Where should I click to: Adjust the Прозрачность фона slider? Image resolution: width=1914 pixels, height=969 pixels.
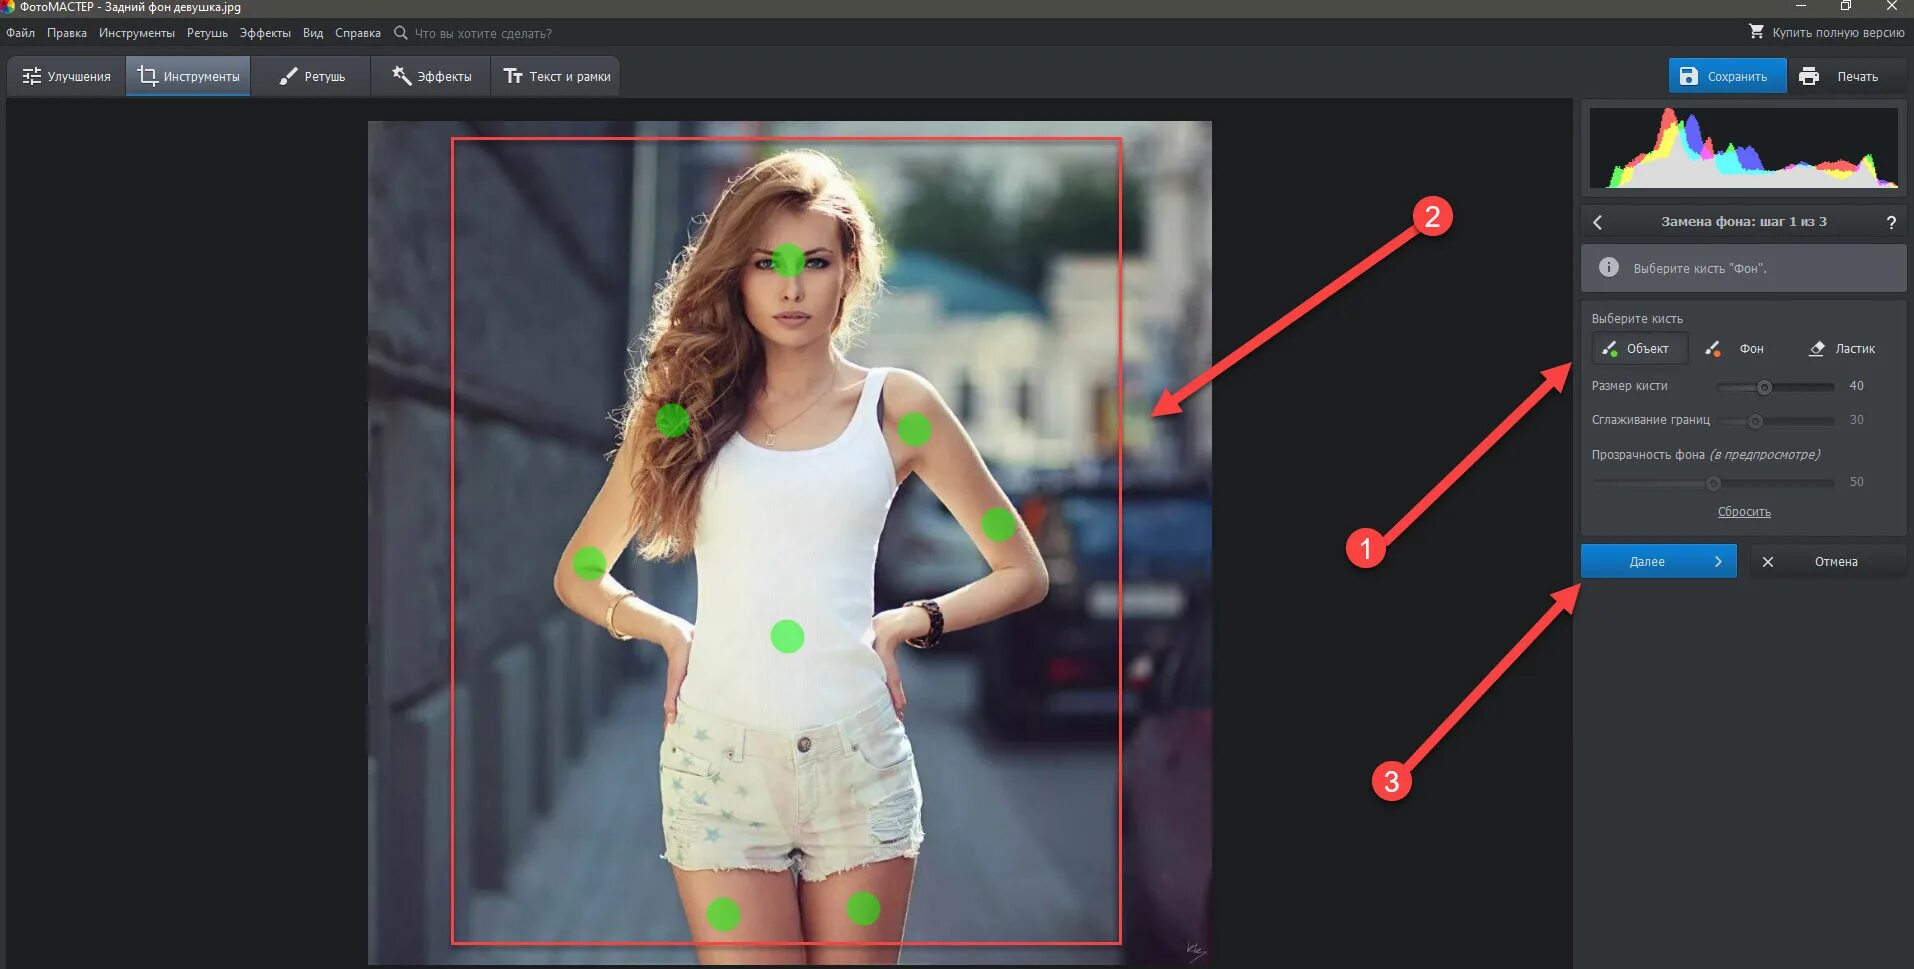(x=1713, y=483)
